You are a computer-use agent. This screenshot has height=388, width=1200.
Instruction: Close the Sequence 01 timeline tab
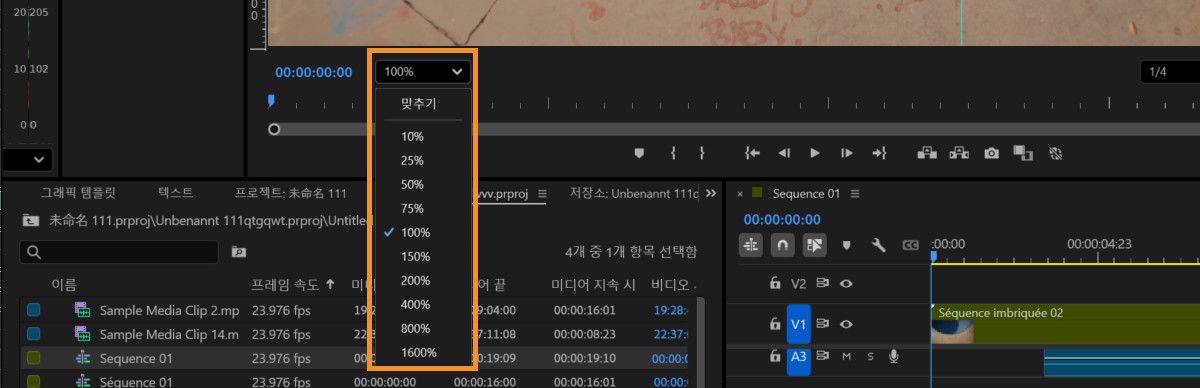pyautogui.click(x=740, y=193)
